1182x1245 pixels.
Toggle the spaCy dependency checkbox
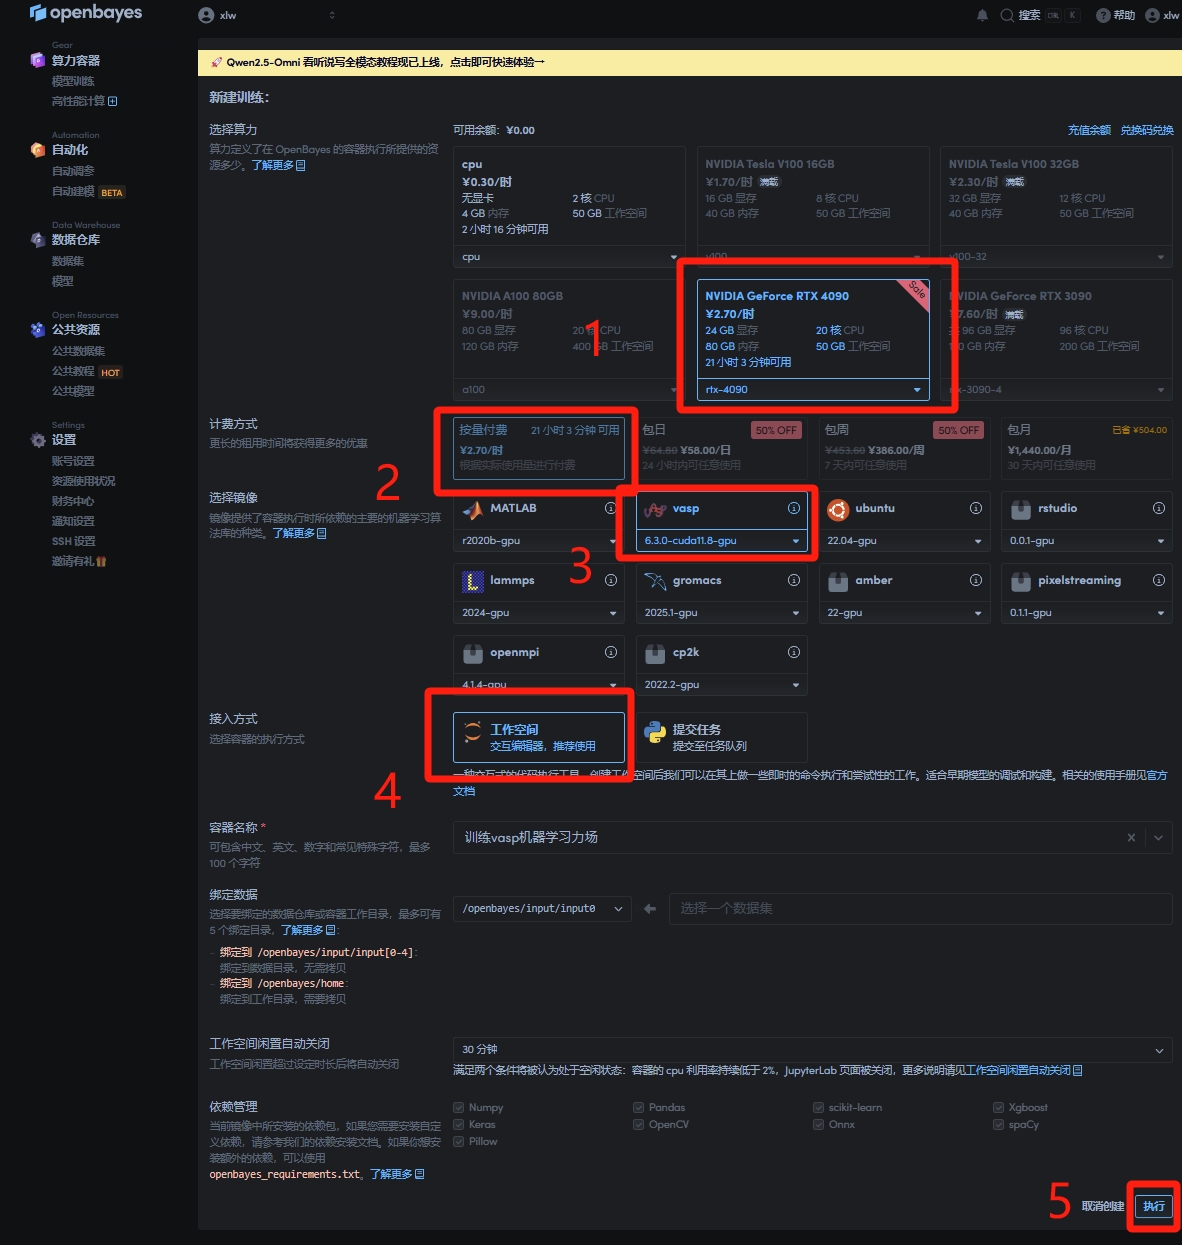pyautogui.click(x=998, y=1125)
